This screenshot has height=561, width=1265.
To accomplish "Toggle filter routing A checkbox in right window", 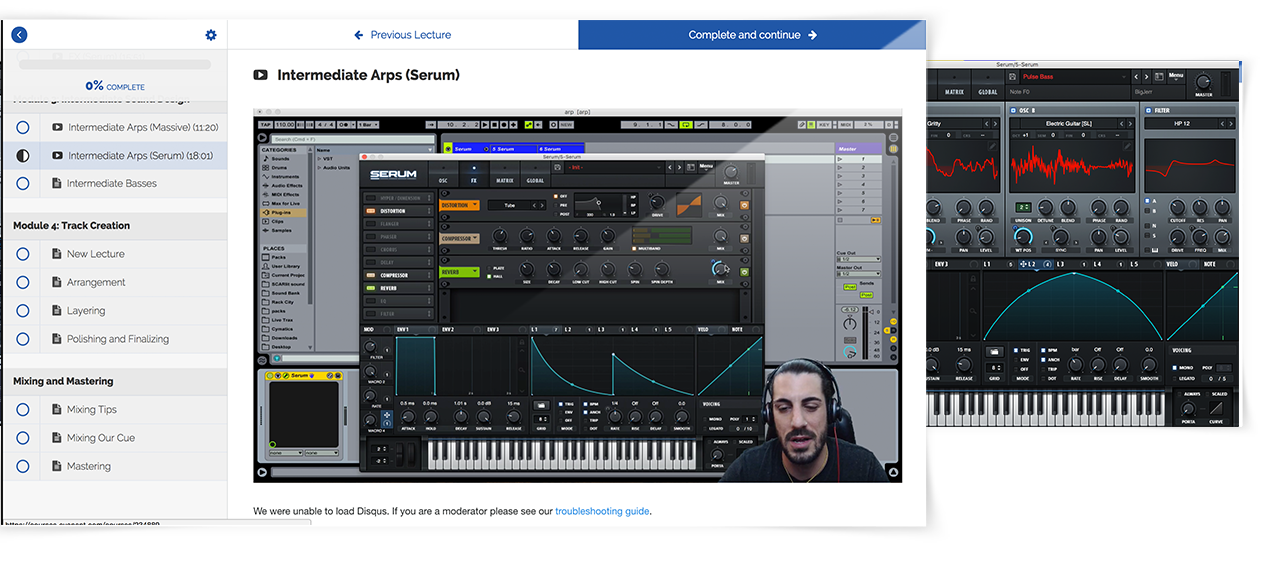I will pyautogui.click(x=1147, y=200).
